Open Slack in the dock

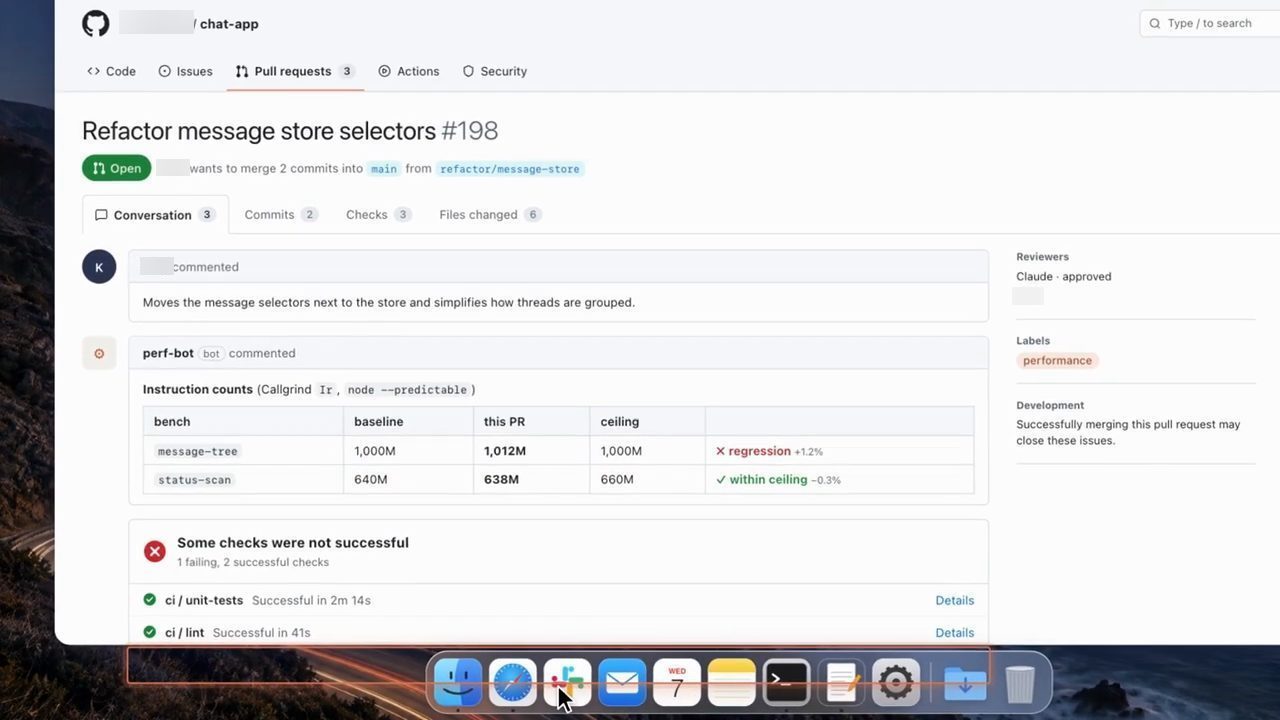567,683
